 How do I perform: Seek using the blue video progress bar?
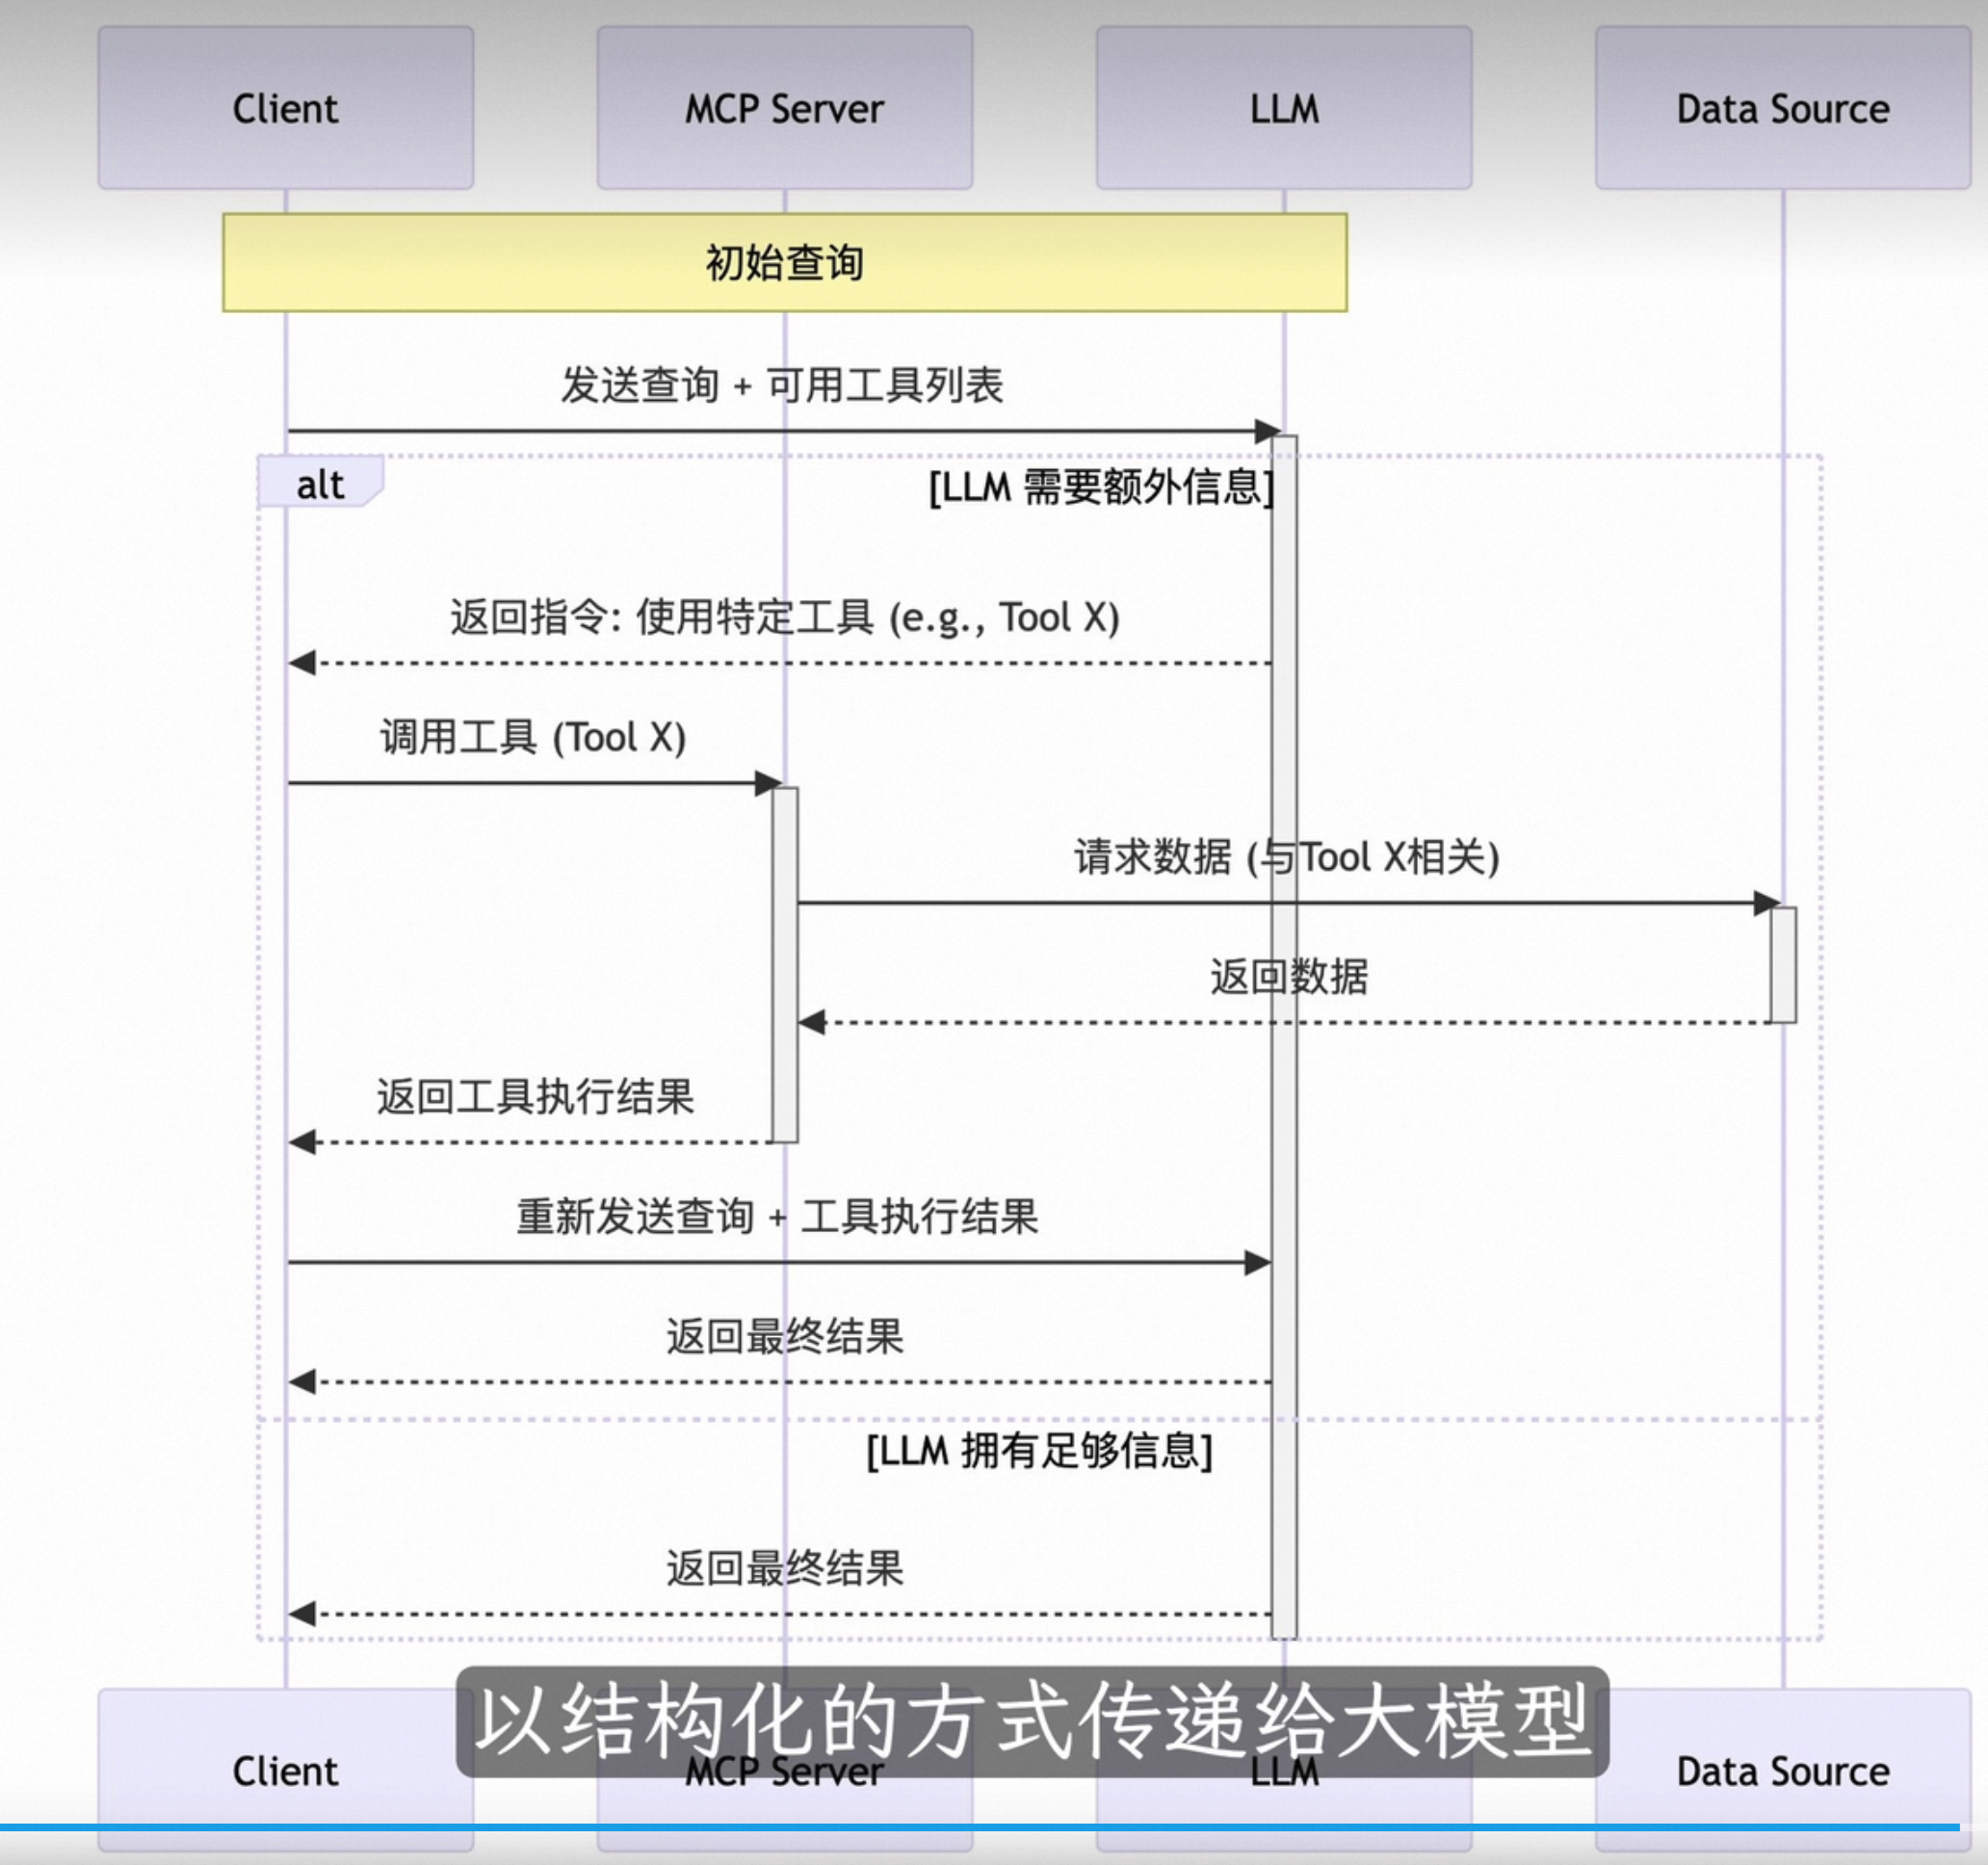point(980,1827)
